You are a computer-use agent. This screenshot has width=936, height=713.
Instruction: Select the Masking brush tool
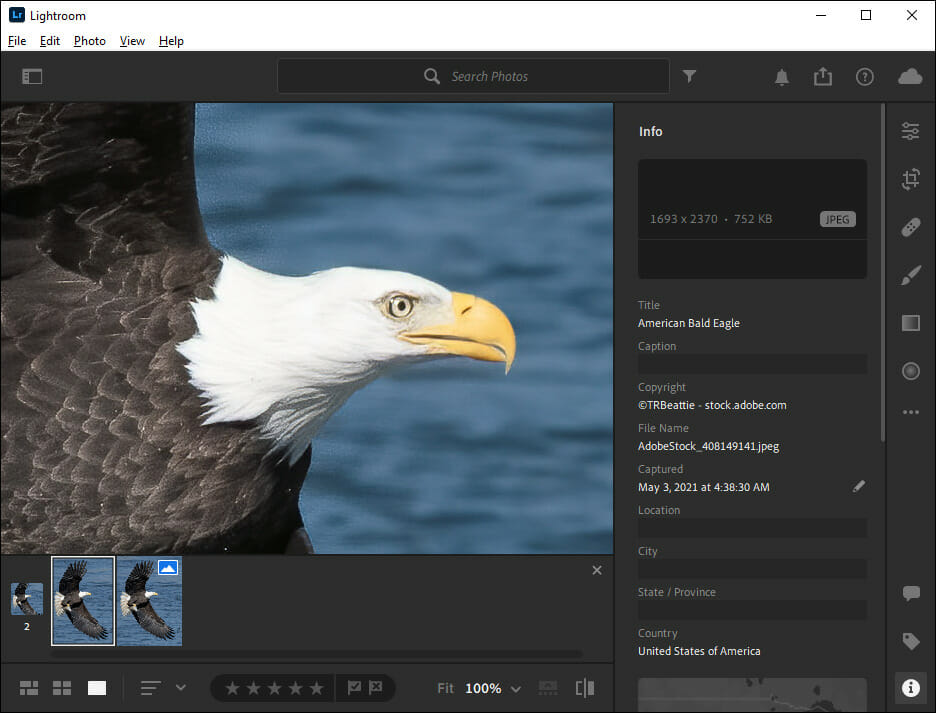[910, 275]
